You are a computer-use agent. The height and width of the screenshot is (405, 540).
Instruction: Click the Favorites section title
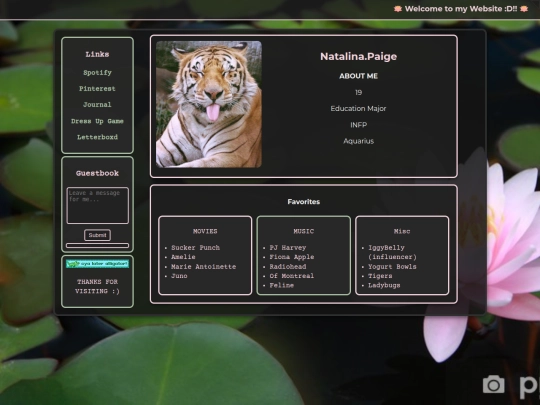[x=304, y=202]
